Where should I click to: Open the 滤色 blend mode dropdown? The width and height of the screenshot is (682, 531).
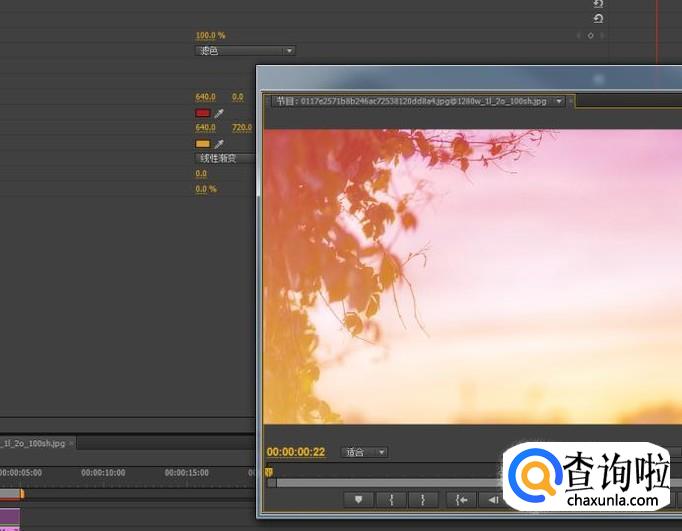(x=245, y=50)
